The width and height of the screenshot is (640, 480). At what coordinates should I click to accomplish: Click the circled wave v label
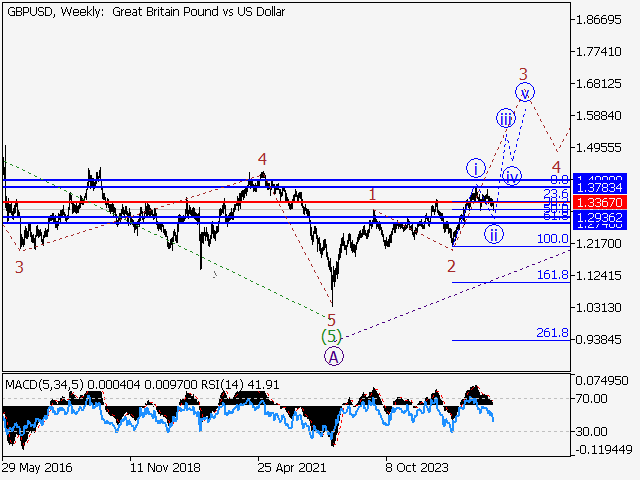(525, 93)
